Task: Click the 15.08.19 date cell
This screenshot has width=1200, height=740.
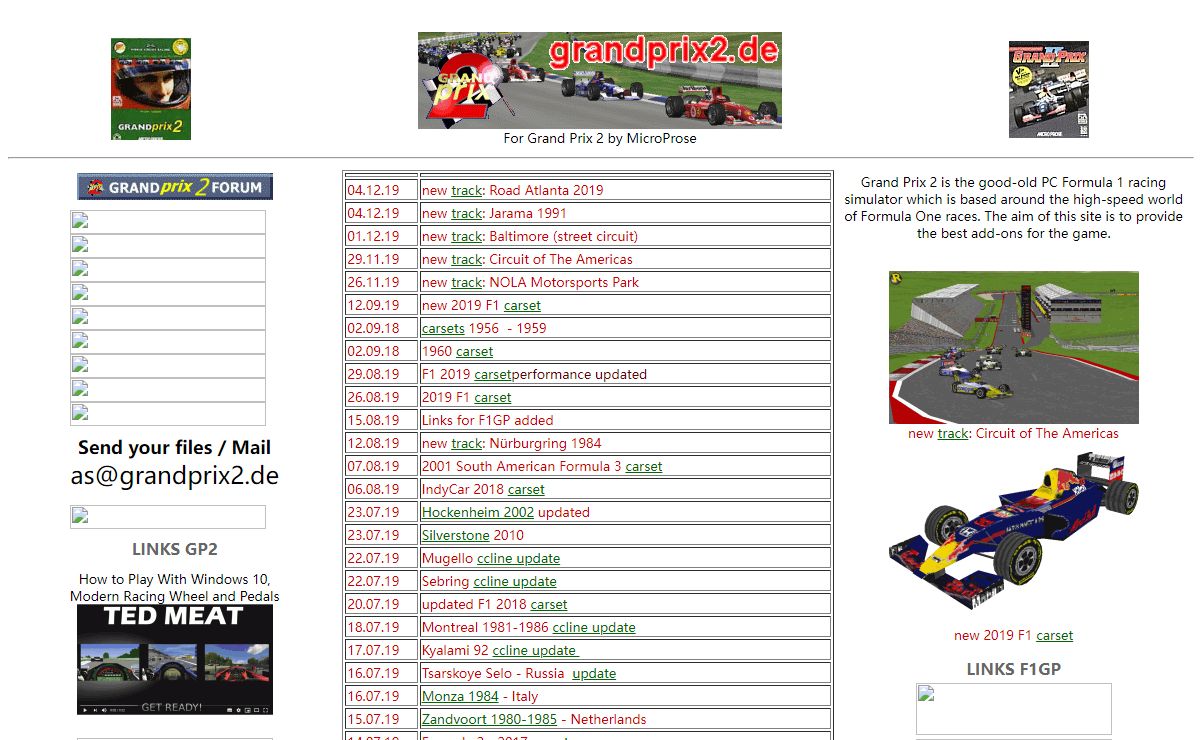Action: (382, 420)
